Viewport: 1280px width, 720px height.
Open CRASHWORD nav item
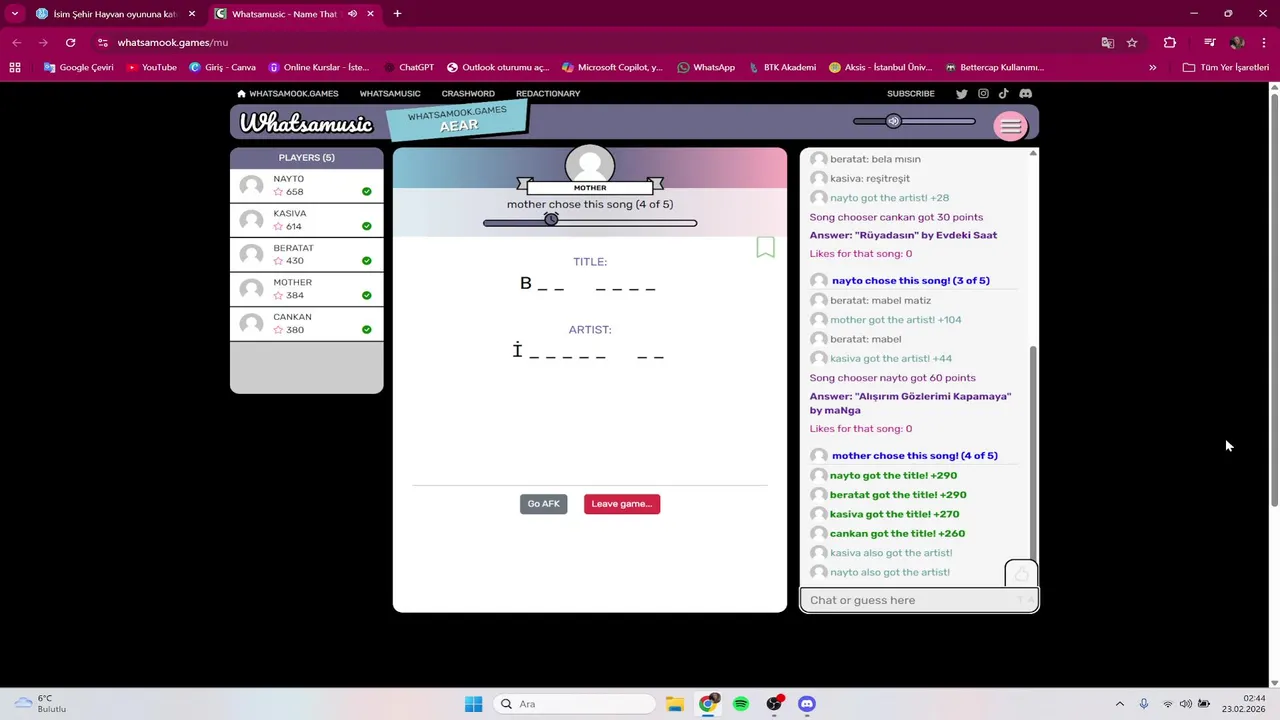click(468, 94)
